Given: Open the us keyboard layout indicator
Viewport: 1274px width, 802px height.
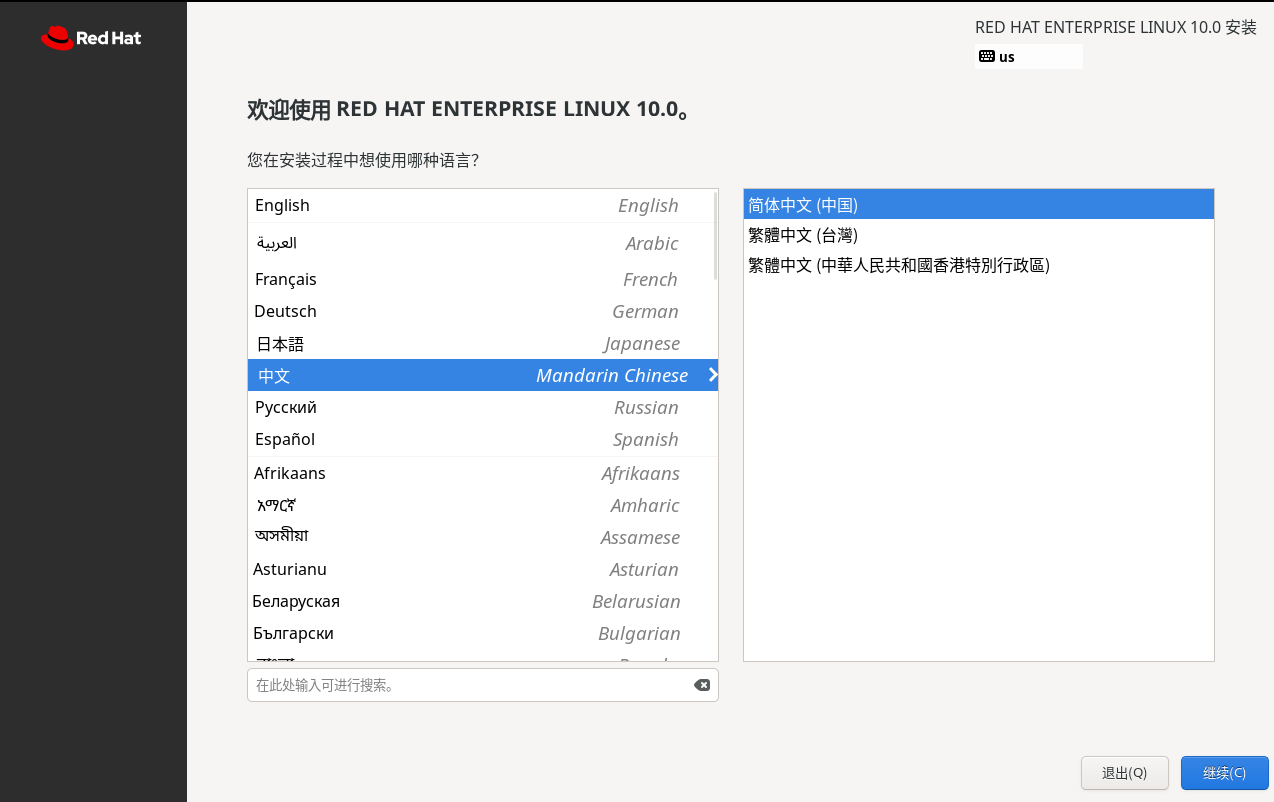Looking at the screenshot, I should (x=1029, y=56).
